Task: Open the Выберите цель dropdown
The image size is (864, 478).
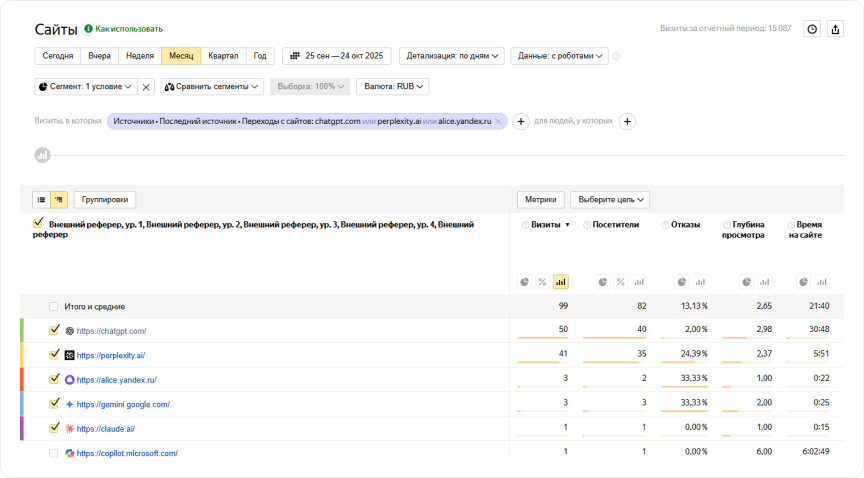Action: (610, 199)
